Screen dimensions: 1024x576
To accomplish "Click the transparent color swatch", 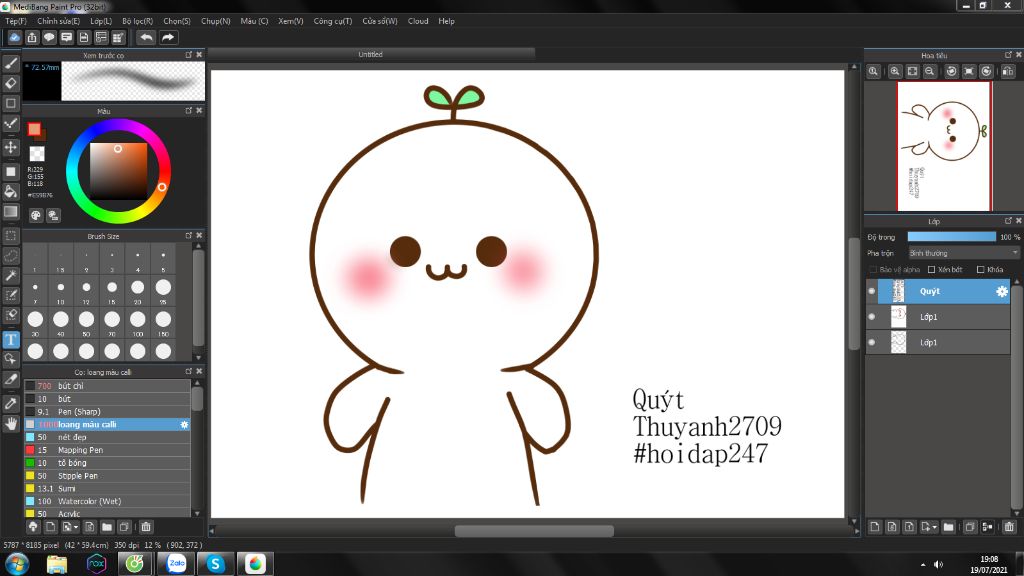I will point(37,153).
